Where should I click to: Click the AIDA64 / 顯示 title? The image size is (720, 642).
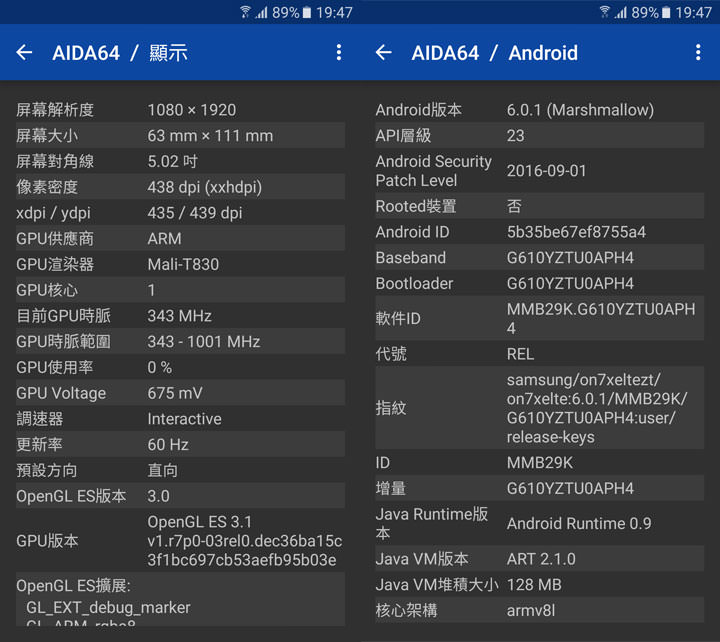coord(120,53)
